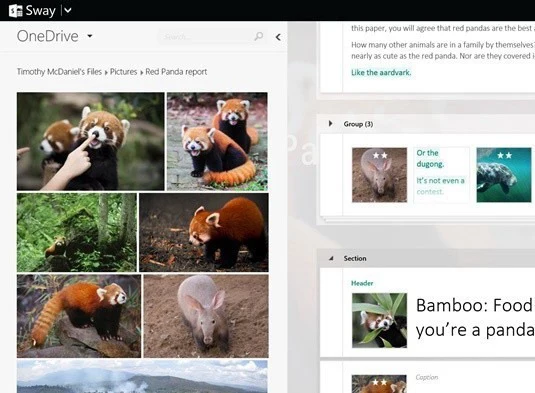Select the bamboo header image thumbnail

[x=379, y=320]
